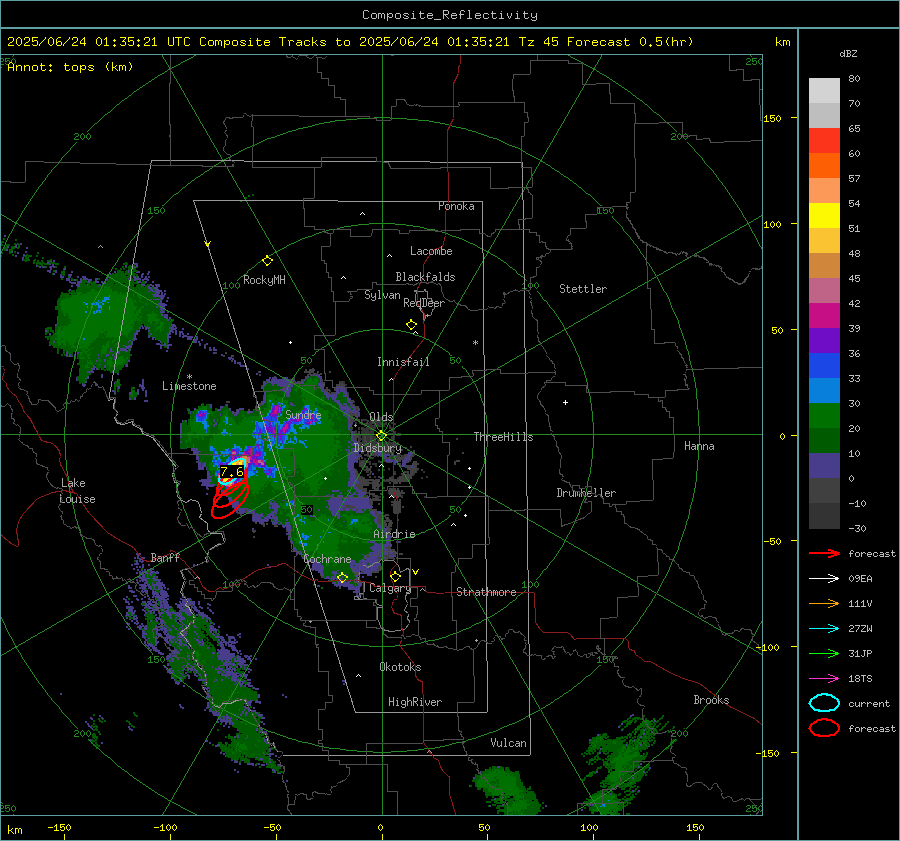This screenshot has width=900, height=841.
Task: Click the 18TS legend label
Action: point(860,679)
